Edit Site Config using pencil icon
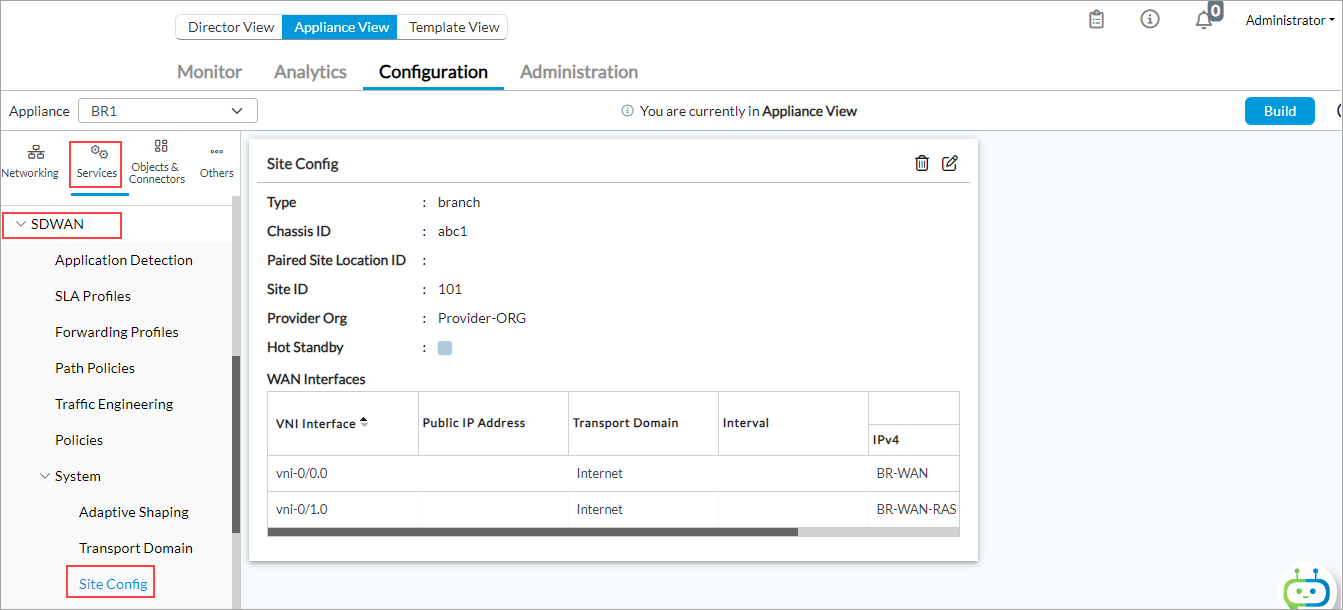The height and width of the screenshot is (610, 1343). click(x=950, y=162)
